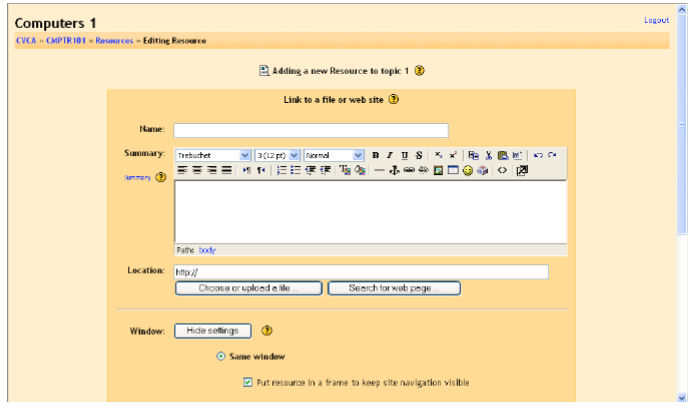Image resolution: width=696 pixels, height=407 pixels.
Task: Enlarge the editor to fullscreen
Action: [x=521, y=171]
